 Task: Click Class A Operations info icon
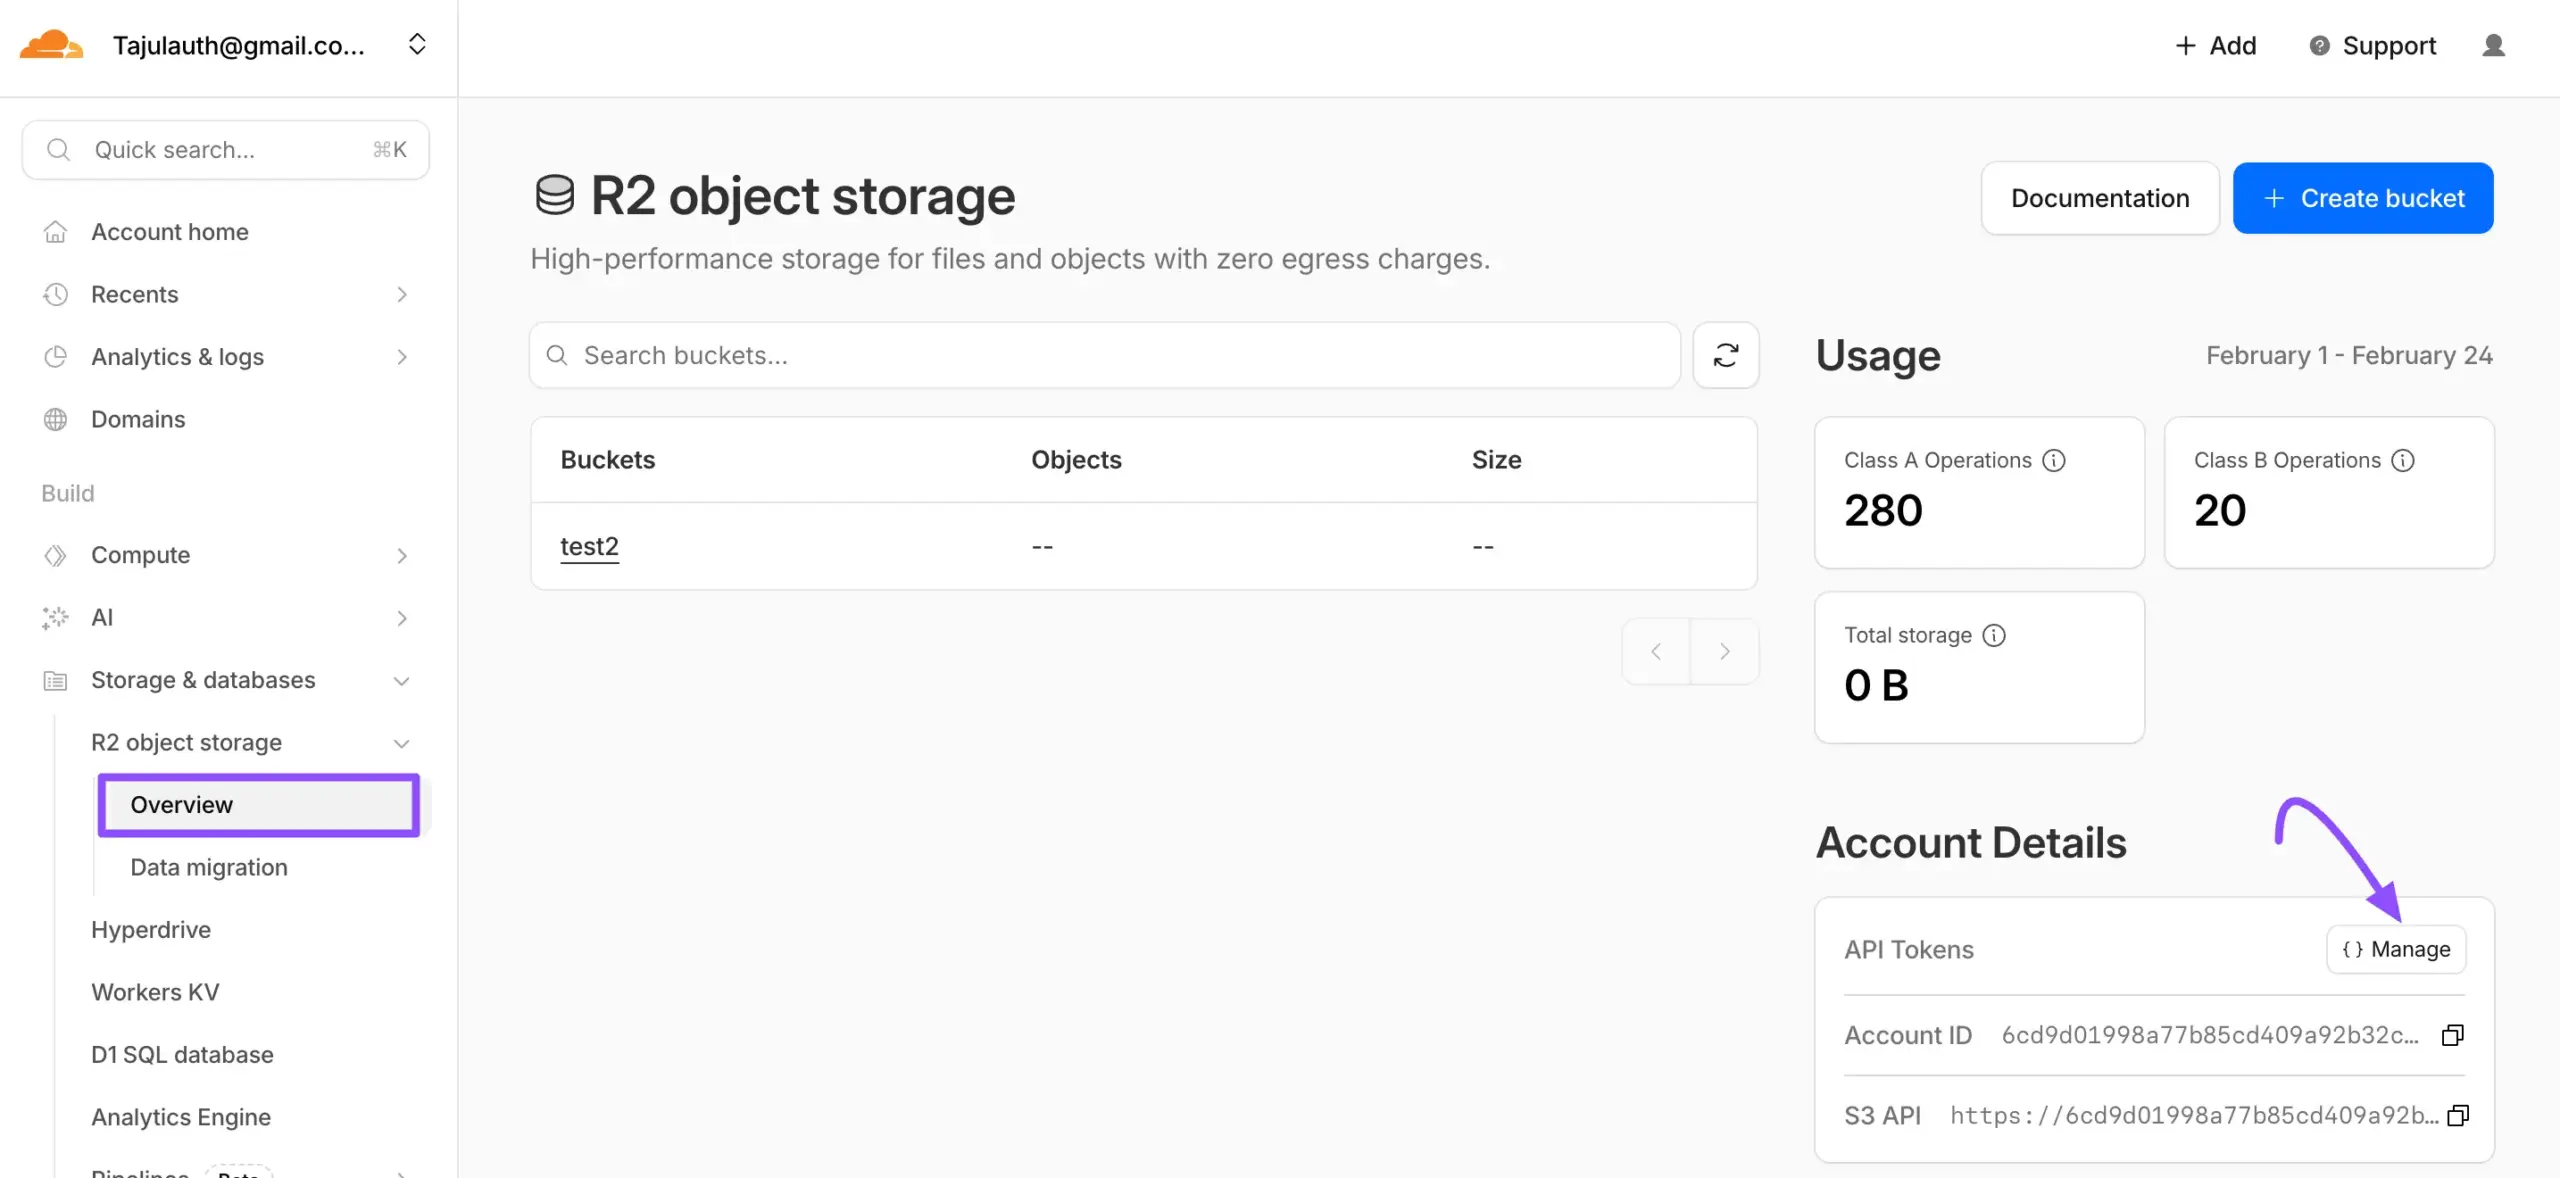(x=2053, y=460)
